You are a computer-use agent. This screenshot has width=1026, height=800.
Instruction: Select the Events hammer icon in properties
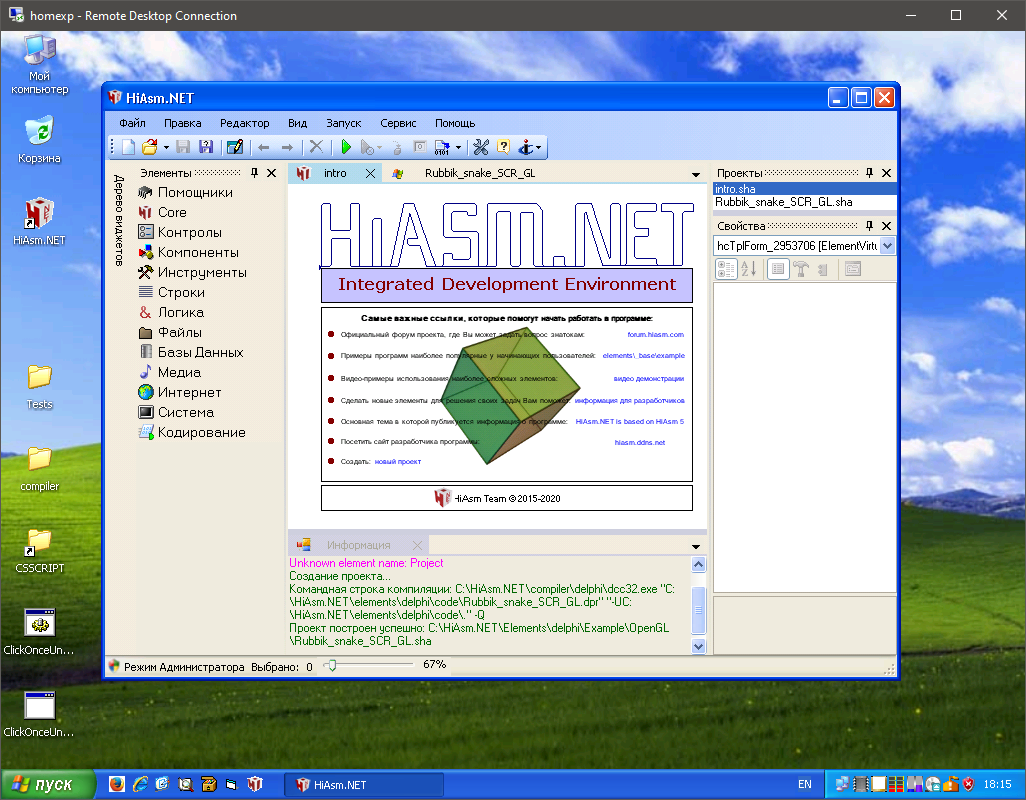tap(800, 269)
